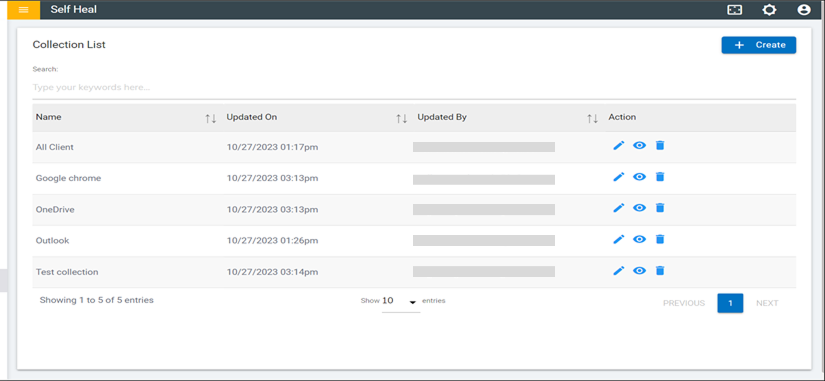Open the hamburger navigation menu
825x381 pixels.
coord(24,10)
